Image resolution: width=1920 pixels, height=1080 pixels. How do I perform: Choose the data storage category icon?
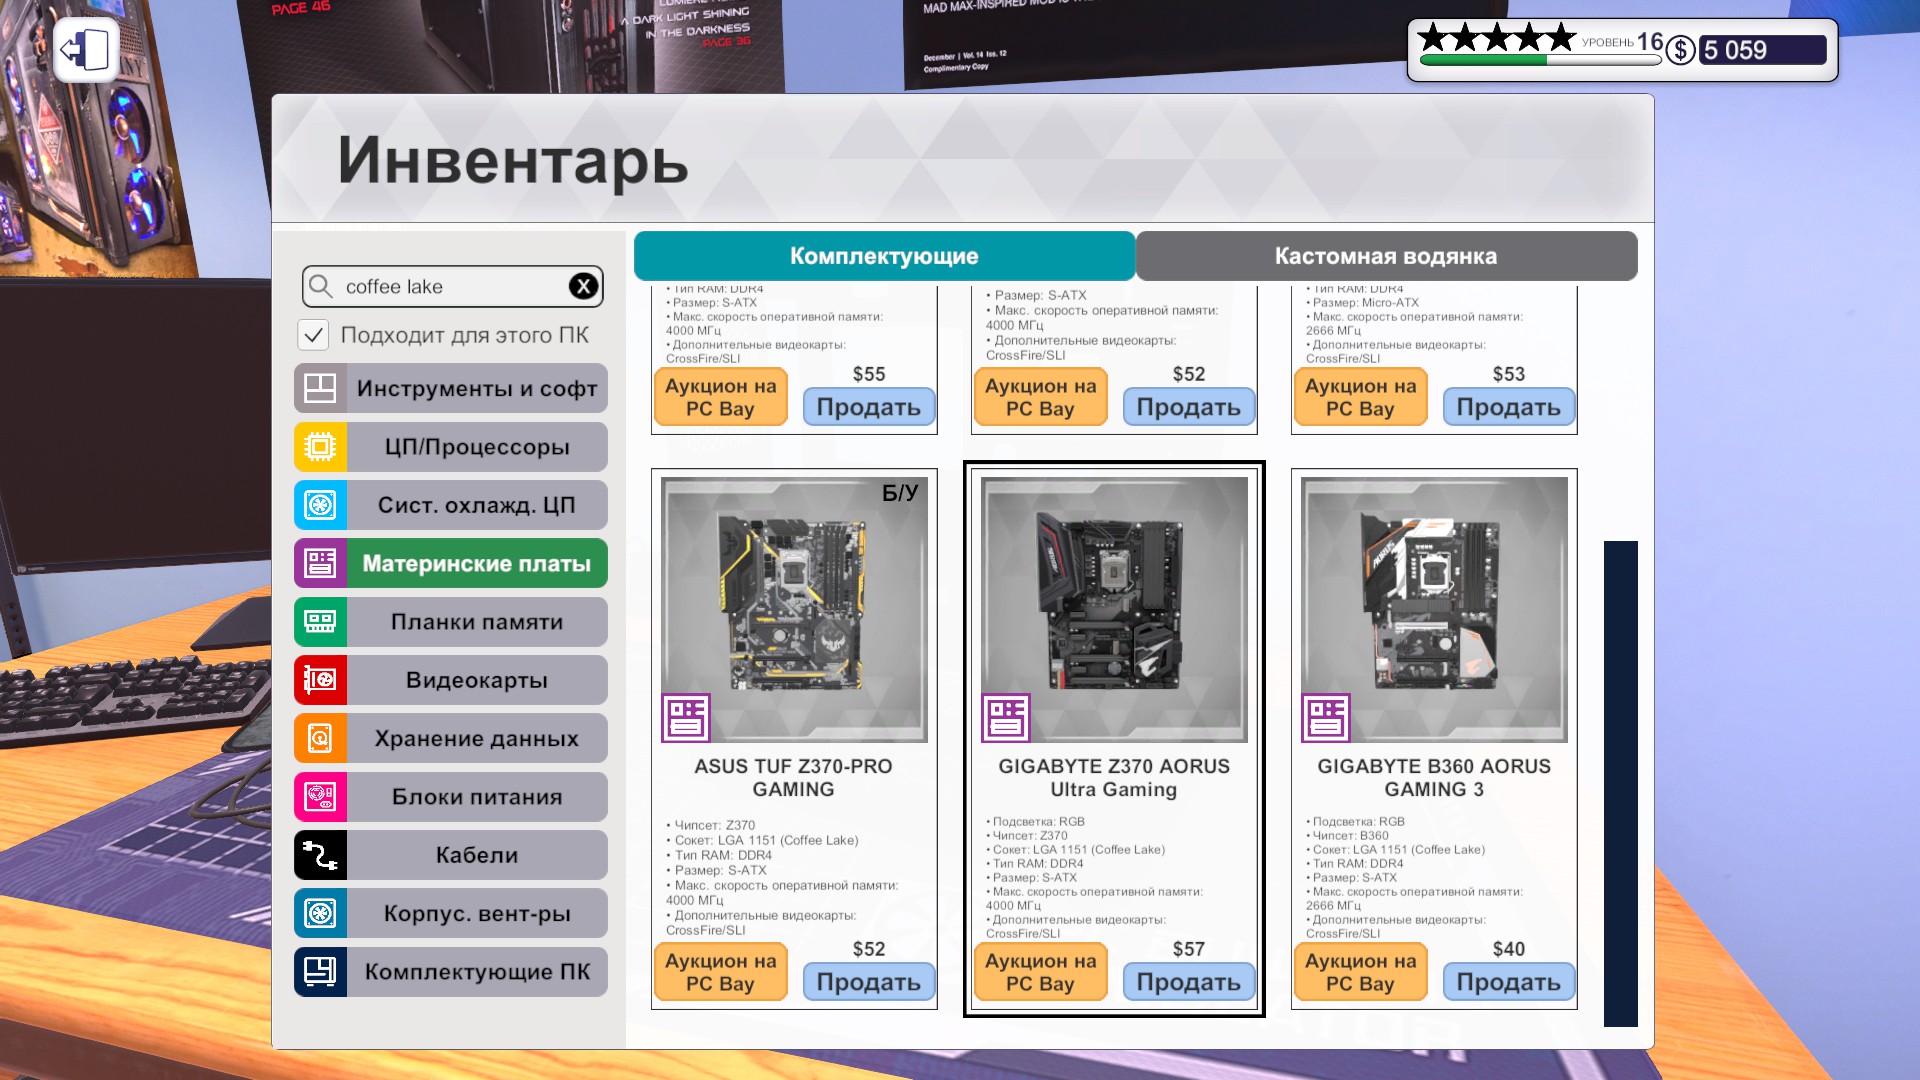(x=320, y=739)
